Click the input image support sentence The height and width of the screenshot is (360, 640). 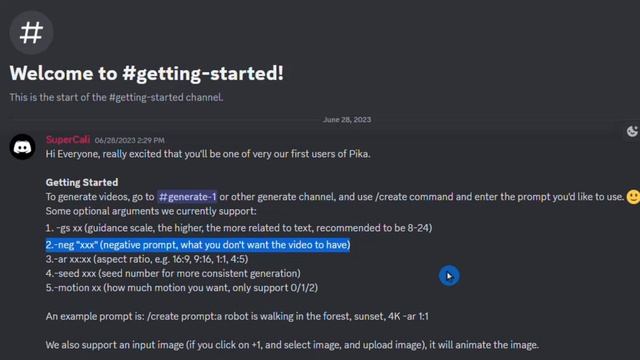(x=292, y=345)
